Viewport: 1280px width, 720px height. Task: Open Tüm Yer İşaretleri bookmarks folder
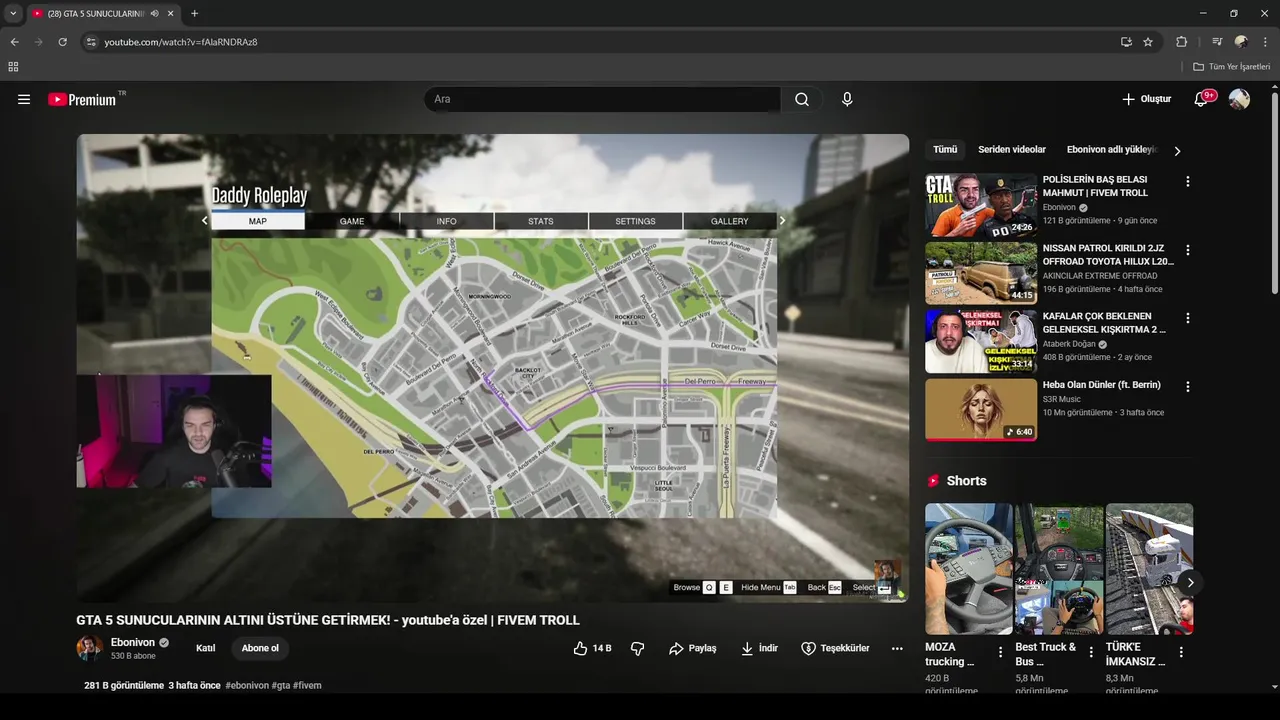(x=1232, y=67)
